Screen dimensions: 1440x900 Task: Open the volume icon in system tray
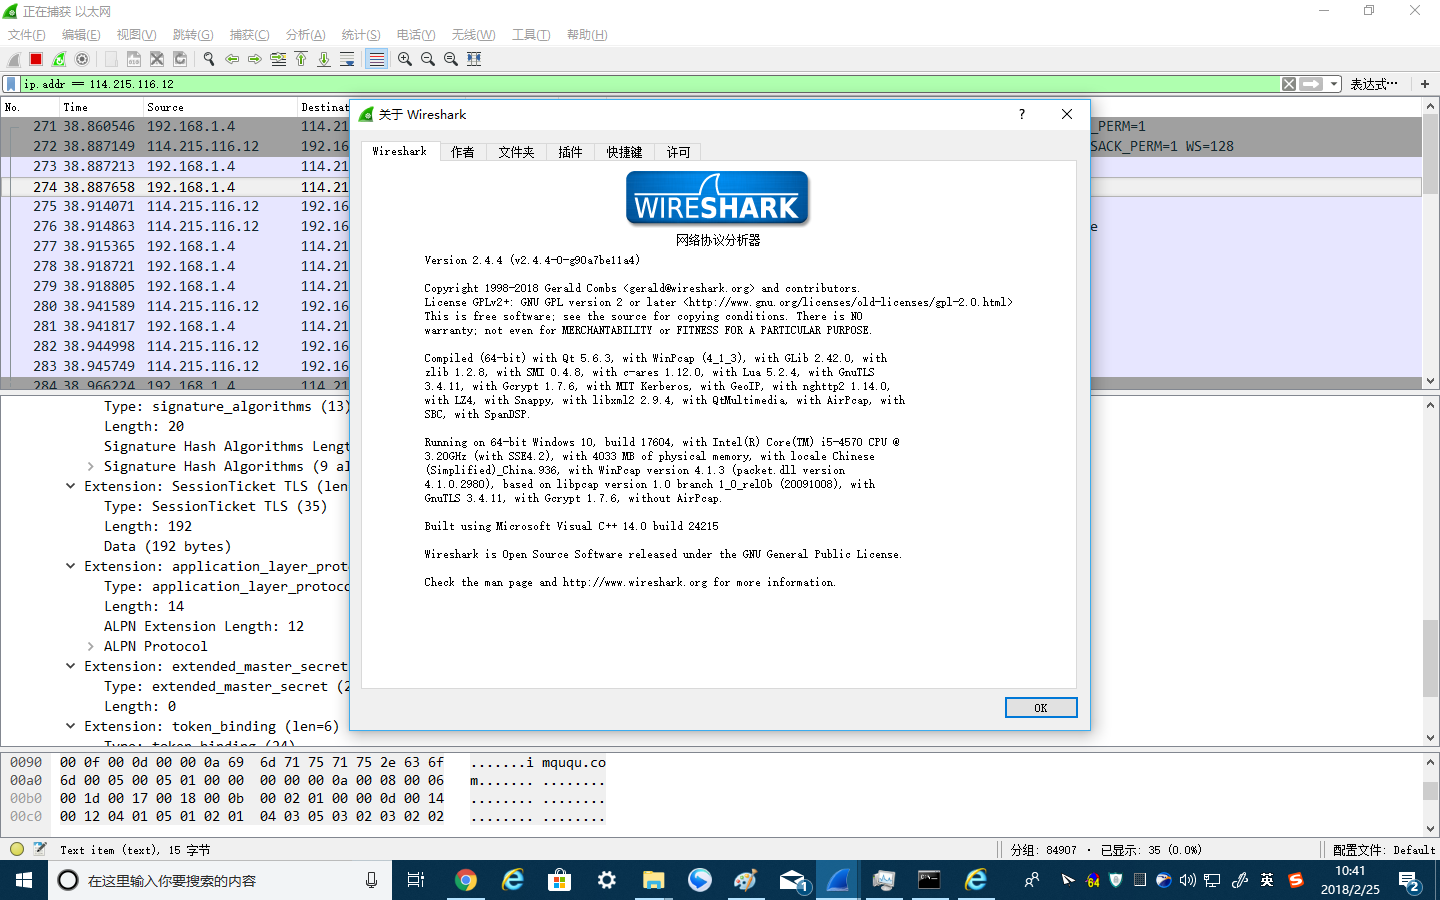click(1186, 881)
